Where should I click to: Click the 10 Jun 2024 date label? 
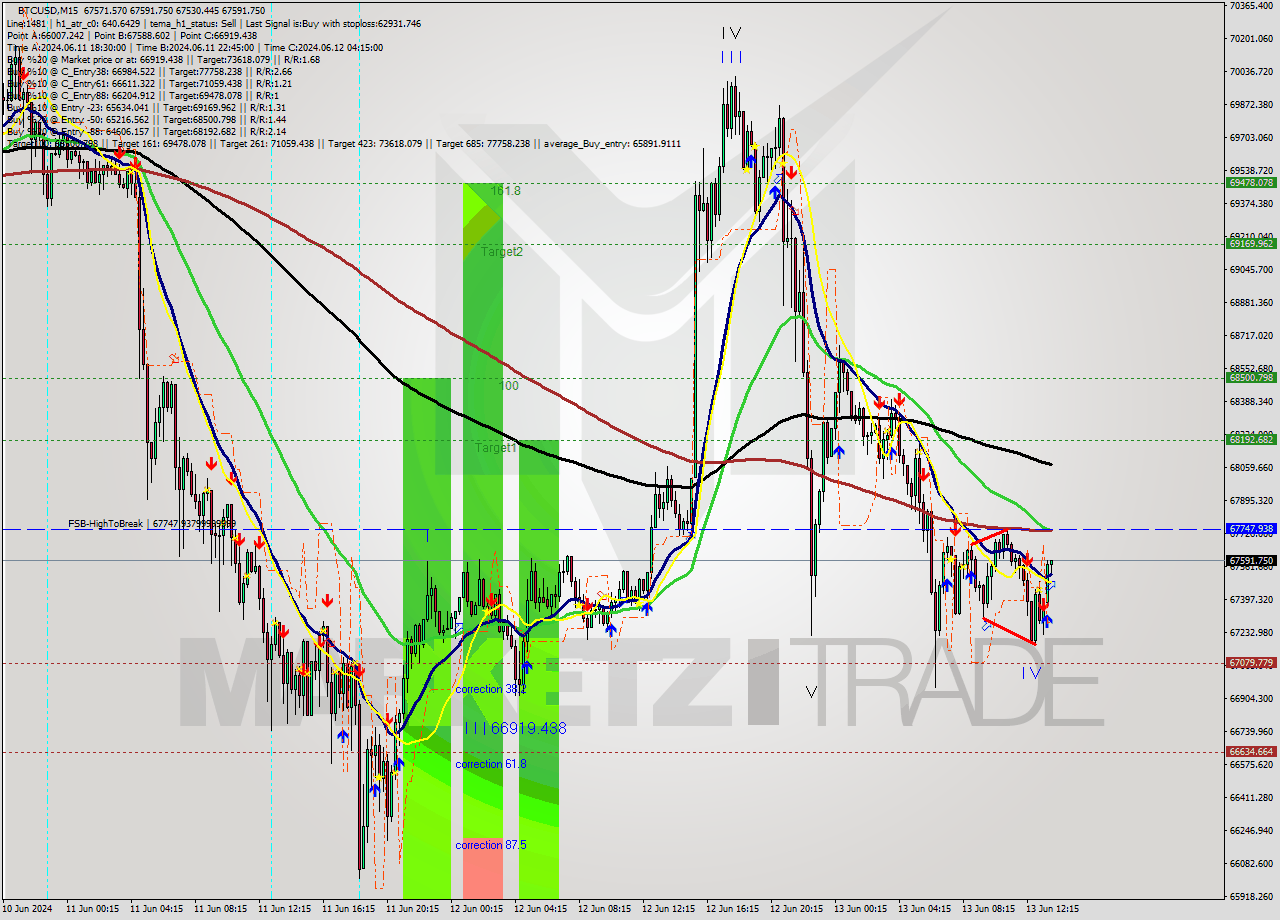click(26, 910)
